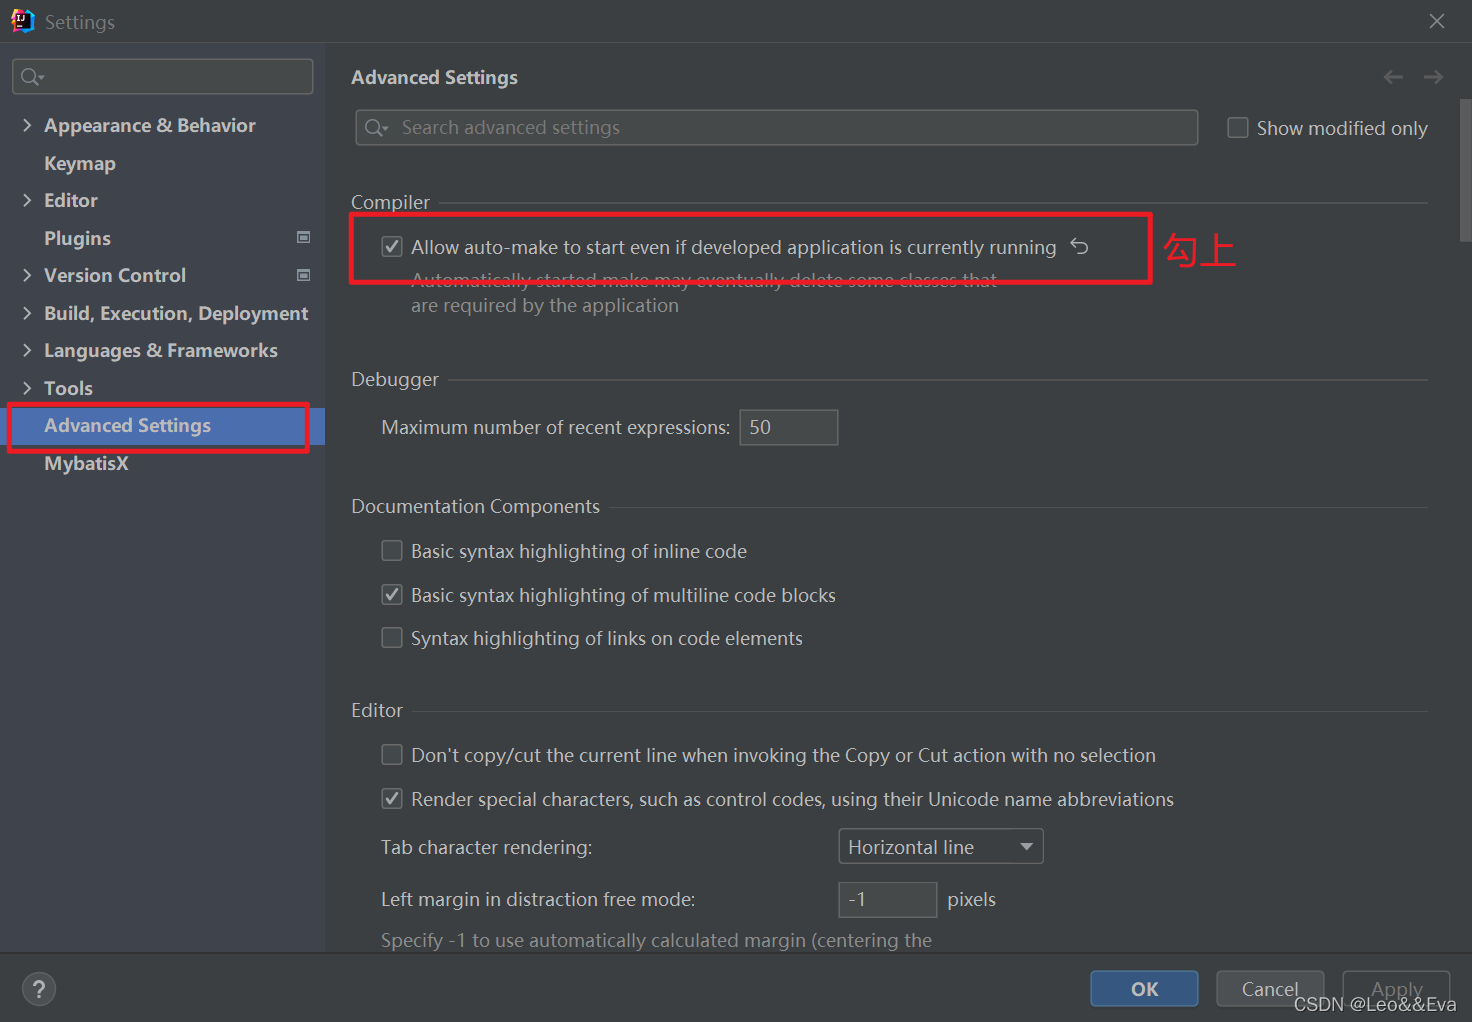1472x1022 pixels.
Task: Open the MybatisX settings page
Action: pos(86,463)
